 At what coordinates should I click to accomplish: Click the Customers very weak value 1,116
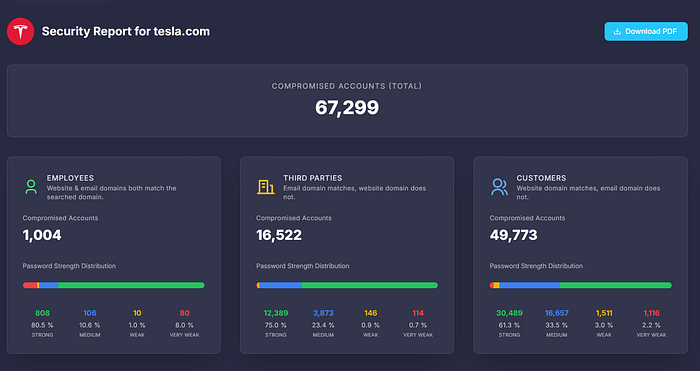pos(651,313)
